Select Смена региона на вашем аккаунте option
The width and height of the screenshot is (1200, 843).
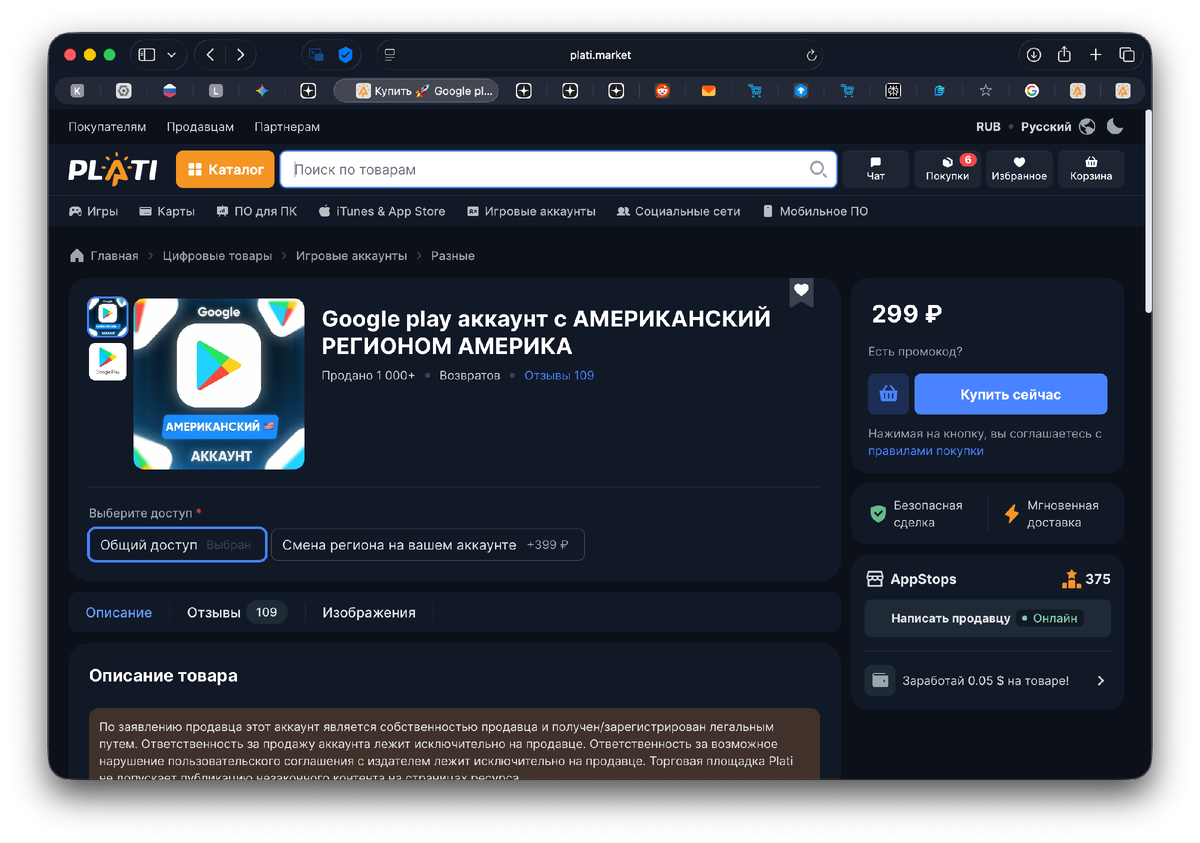coord(428,545)
